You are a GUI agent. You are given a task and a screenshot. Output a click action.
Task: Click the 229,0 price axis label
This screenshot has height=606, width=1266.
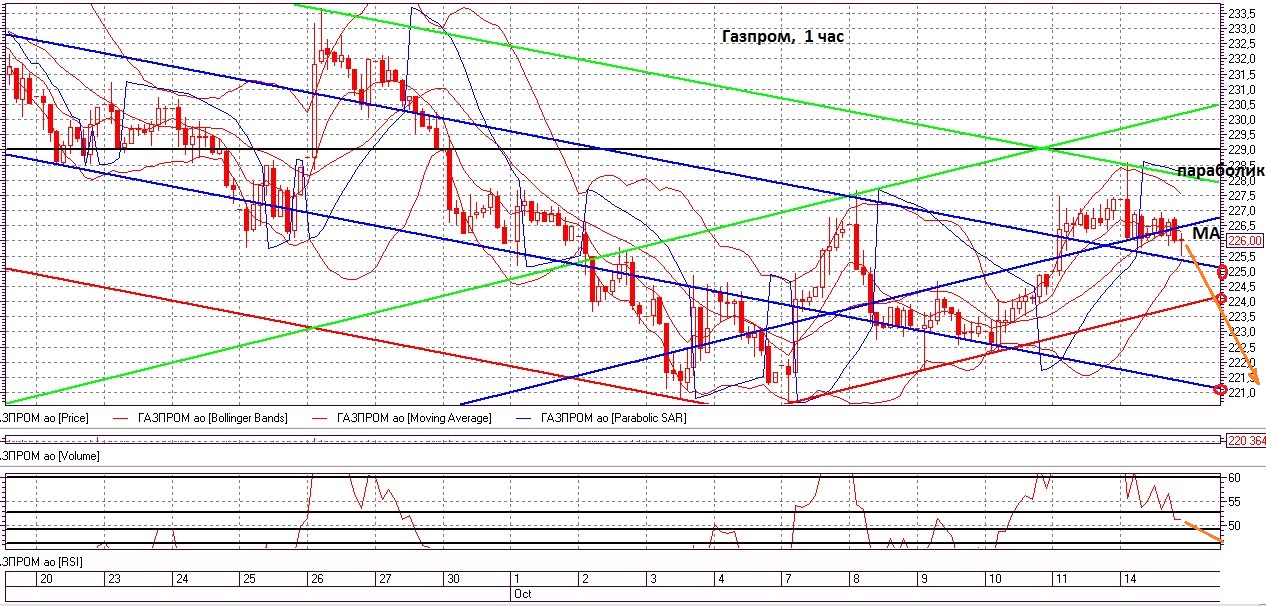[1240, 149]
